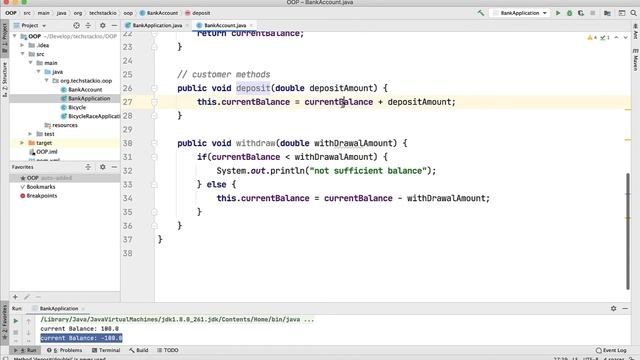Screen dimensions: 640x360
Task: Click the yellow warning stripe mark beside line 27
Action: pyautogui.click(x=627, y=109)
